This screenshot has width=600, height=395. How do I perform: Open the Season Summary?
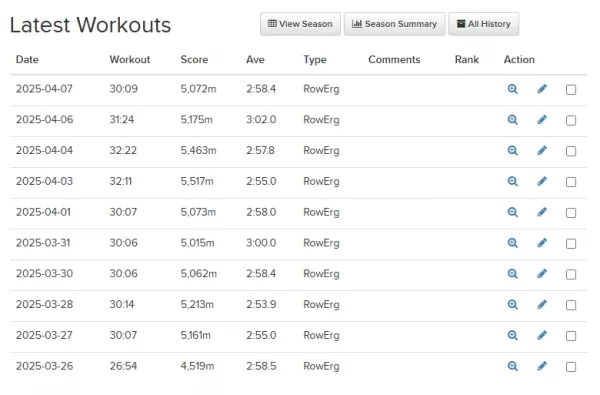click(394, 24)
